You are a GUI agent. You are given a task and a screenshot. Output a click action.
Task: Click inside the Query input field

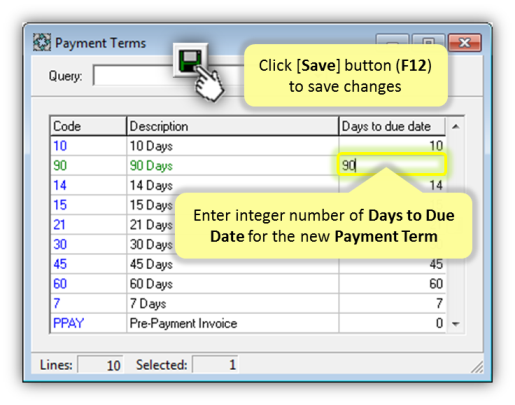(133, 75)
